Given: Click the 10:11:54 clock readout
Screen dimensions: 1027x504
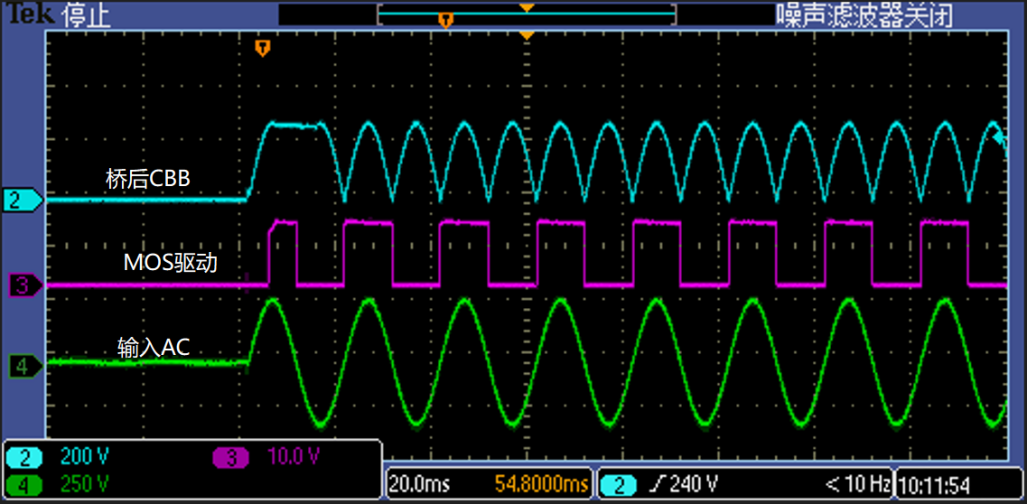Looking at the screenshot, I should pos(935,486).
